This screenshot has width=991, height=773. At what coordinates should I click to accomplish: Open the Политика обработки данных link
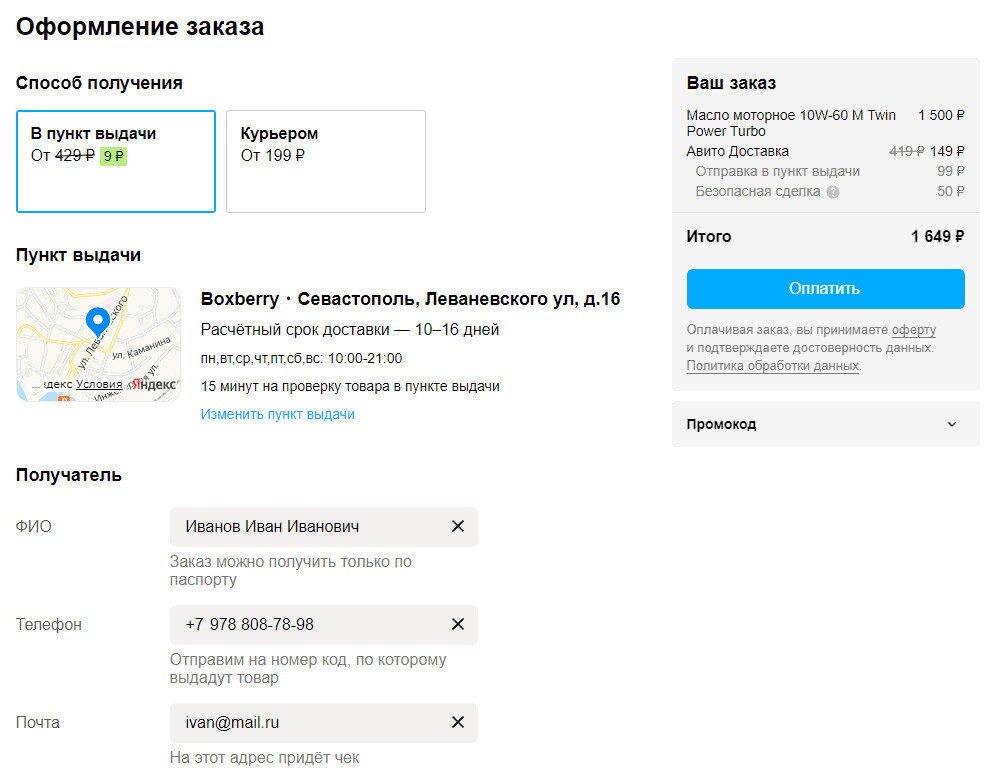point(773,365)
